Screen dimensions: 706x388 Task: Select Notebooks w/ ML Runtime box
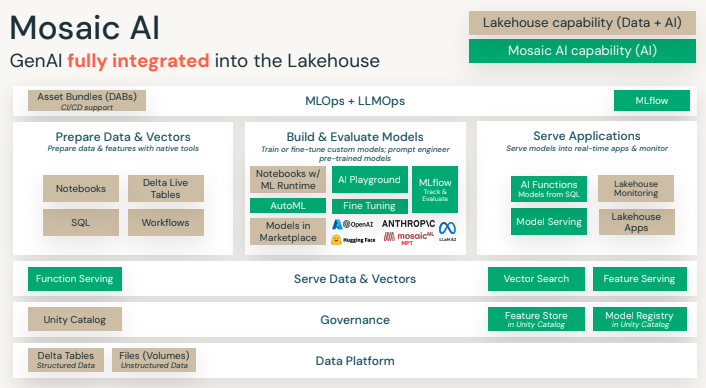click(x=288, y=180)
